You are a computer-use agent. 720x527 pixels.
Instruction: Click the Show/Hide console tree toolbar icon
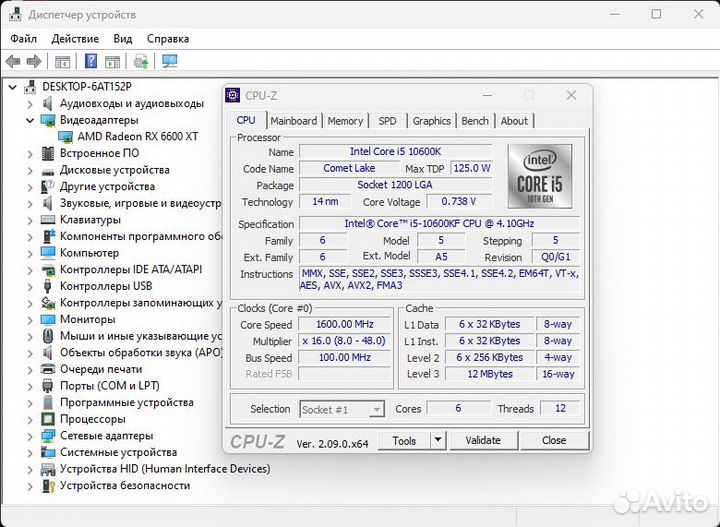[63, 61]
